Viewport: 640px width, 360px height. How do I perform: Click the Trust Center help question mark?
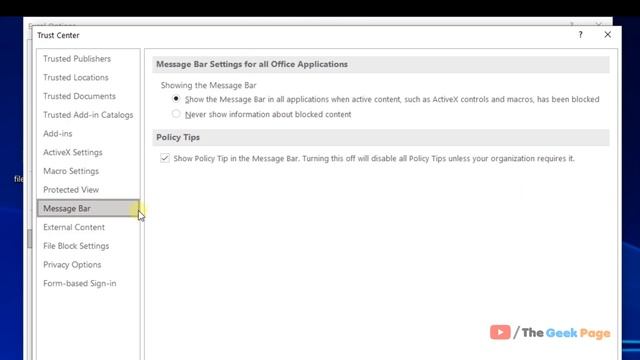(x=580, y=35)
